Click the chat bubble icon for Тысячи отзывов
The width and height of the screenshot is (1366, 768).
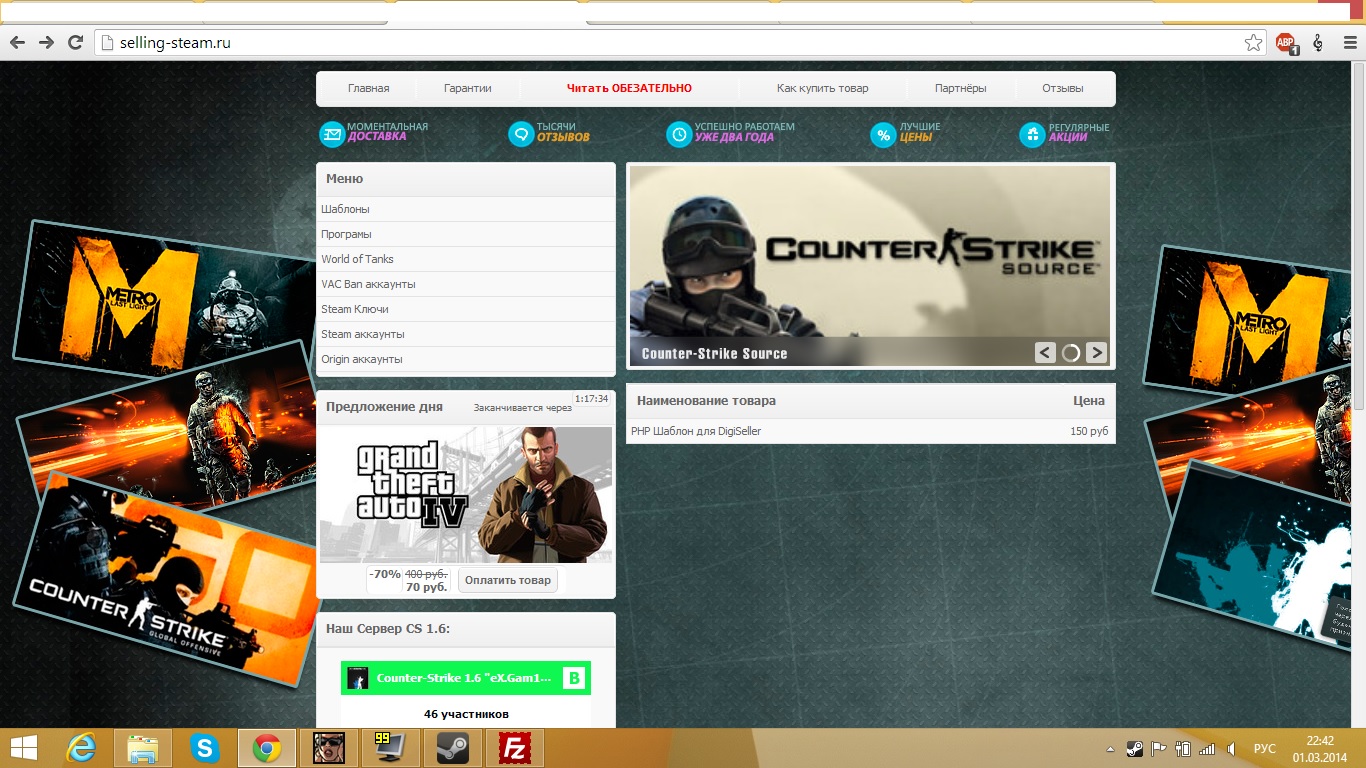point(521,134)
